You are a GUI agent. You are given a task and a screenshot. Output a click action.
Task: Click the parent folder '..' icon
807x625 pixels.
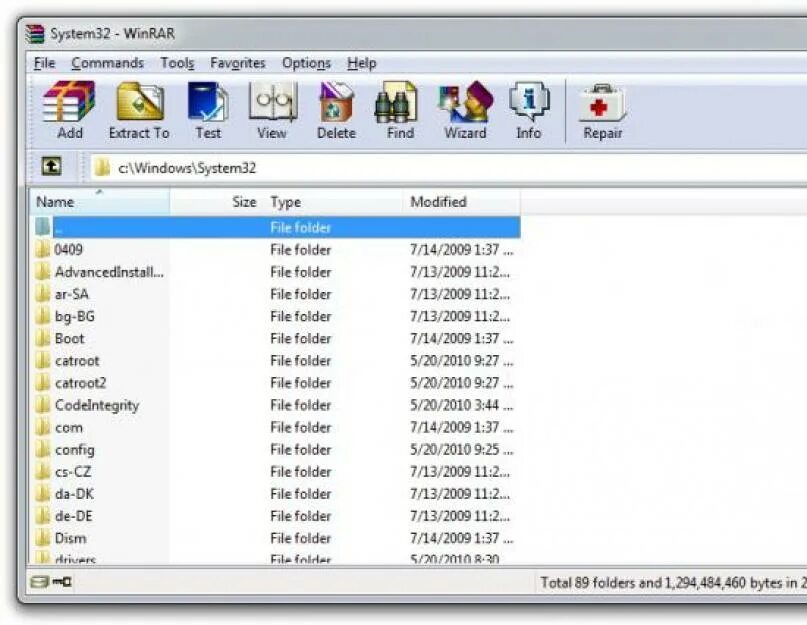point(43,227)
